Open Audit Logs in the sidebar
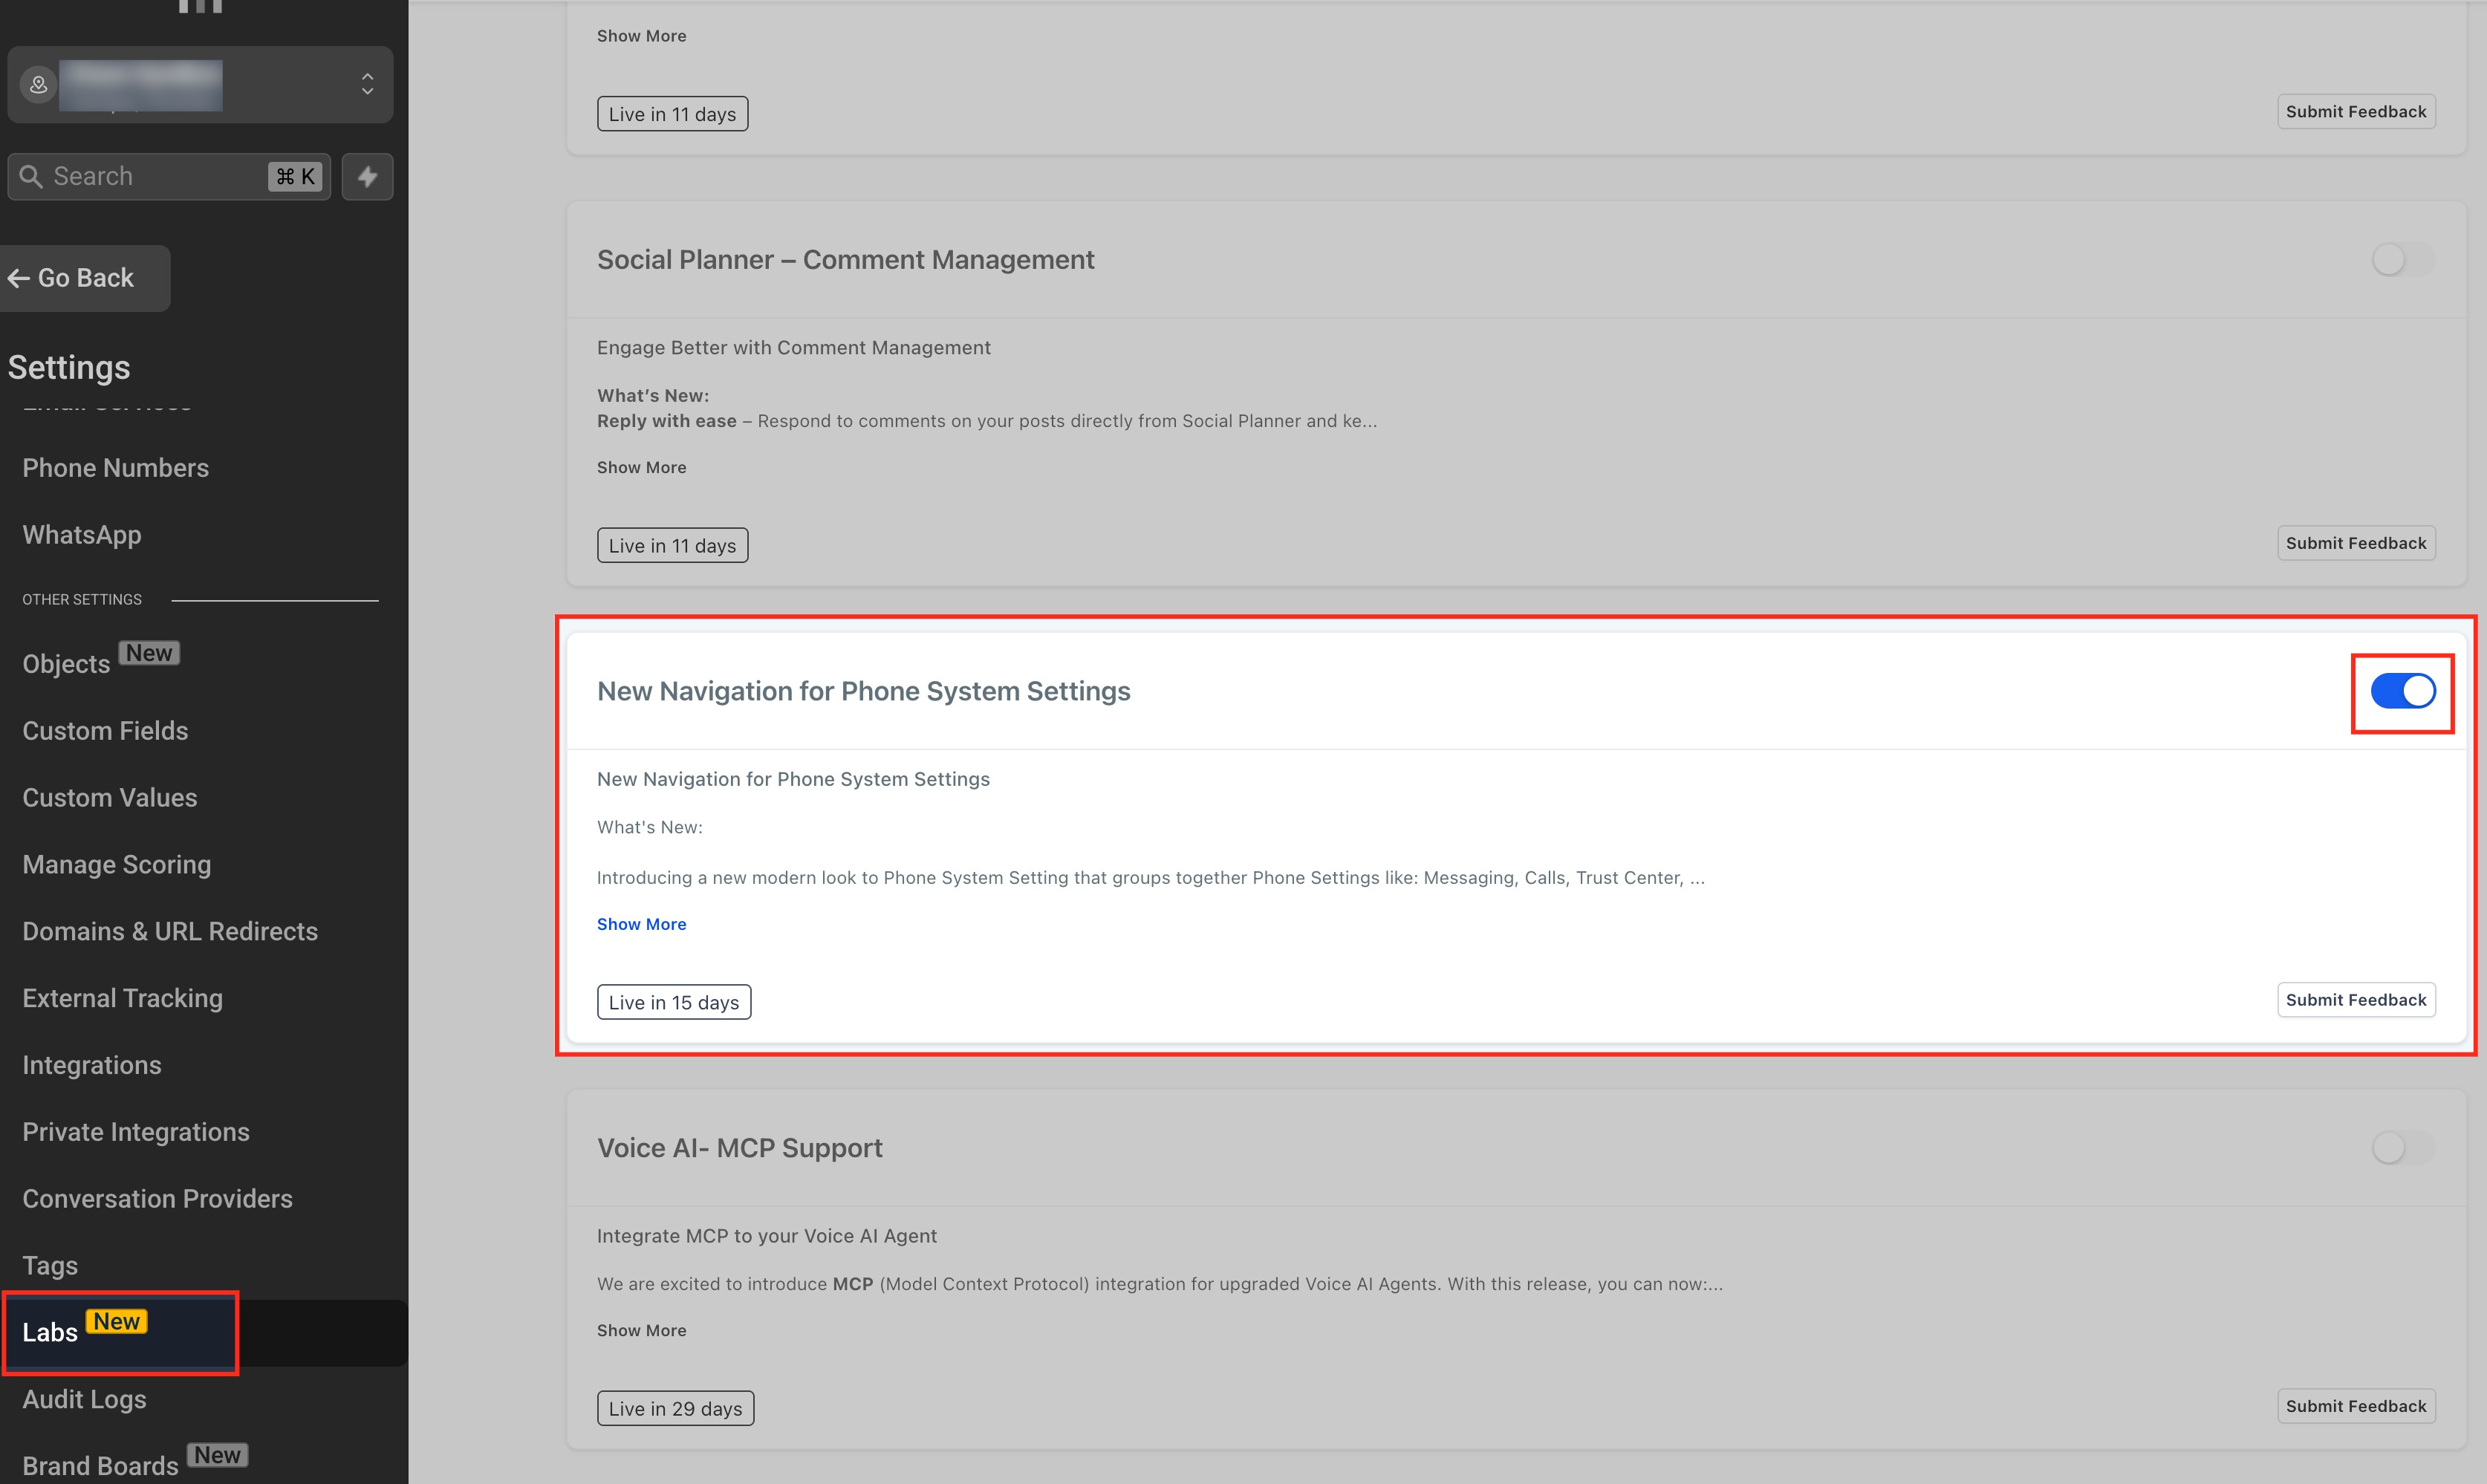The height and width of the screenshot is (1484, 2487). [x=84, y=1399]
